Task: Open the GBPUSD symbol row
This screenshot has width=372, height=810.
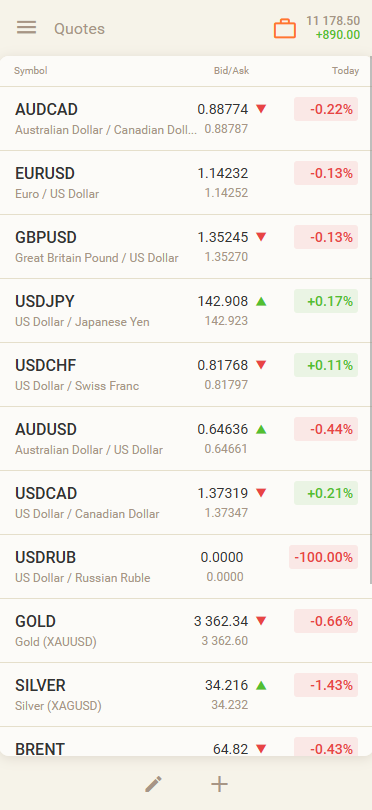Action: pyautogui.click(x=185, y=247)
